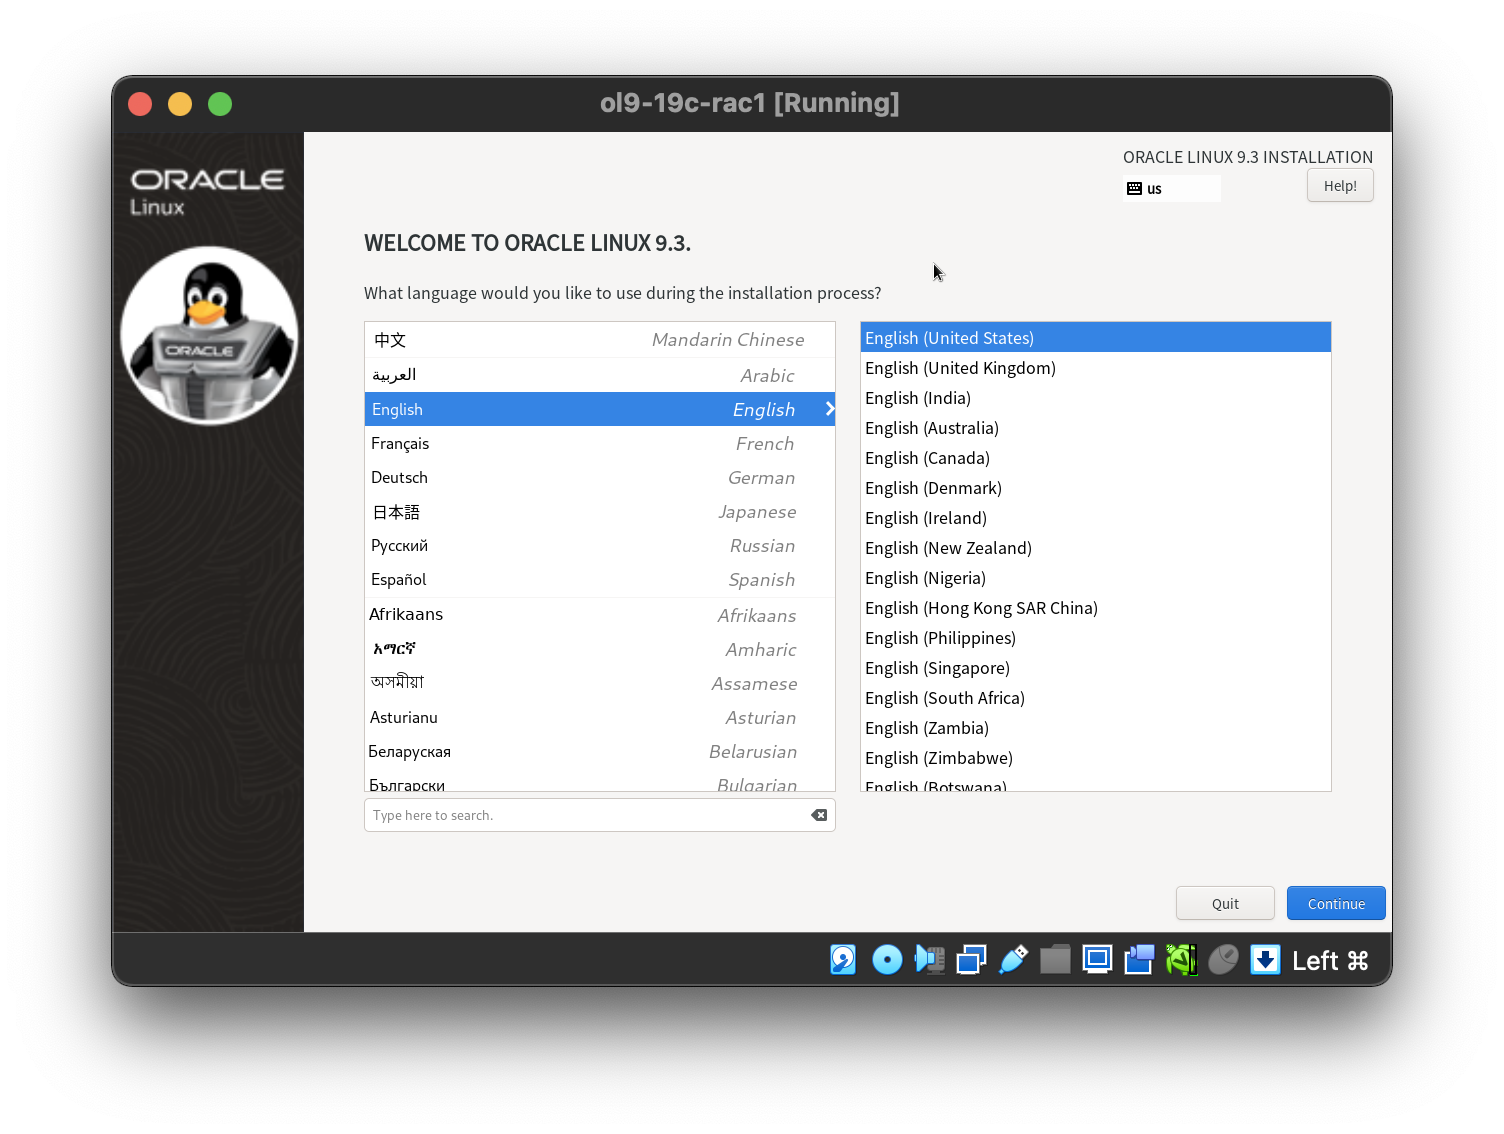Select Mandarin Chinese language row
The width and height of the screenshot is (1504, 1134).
point(600,340)
